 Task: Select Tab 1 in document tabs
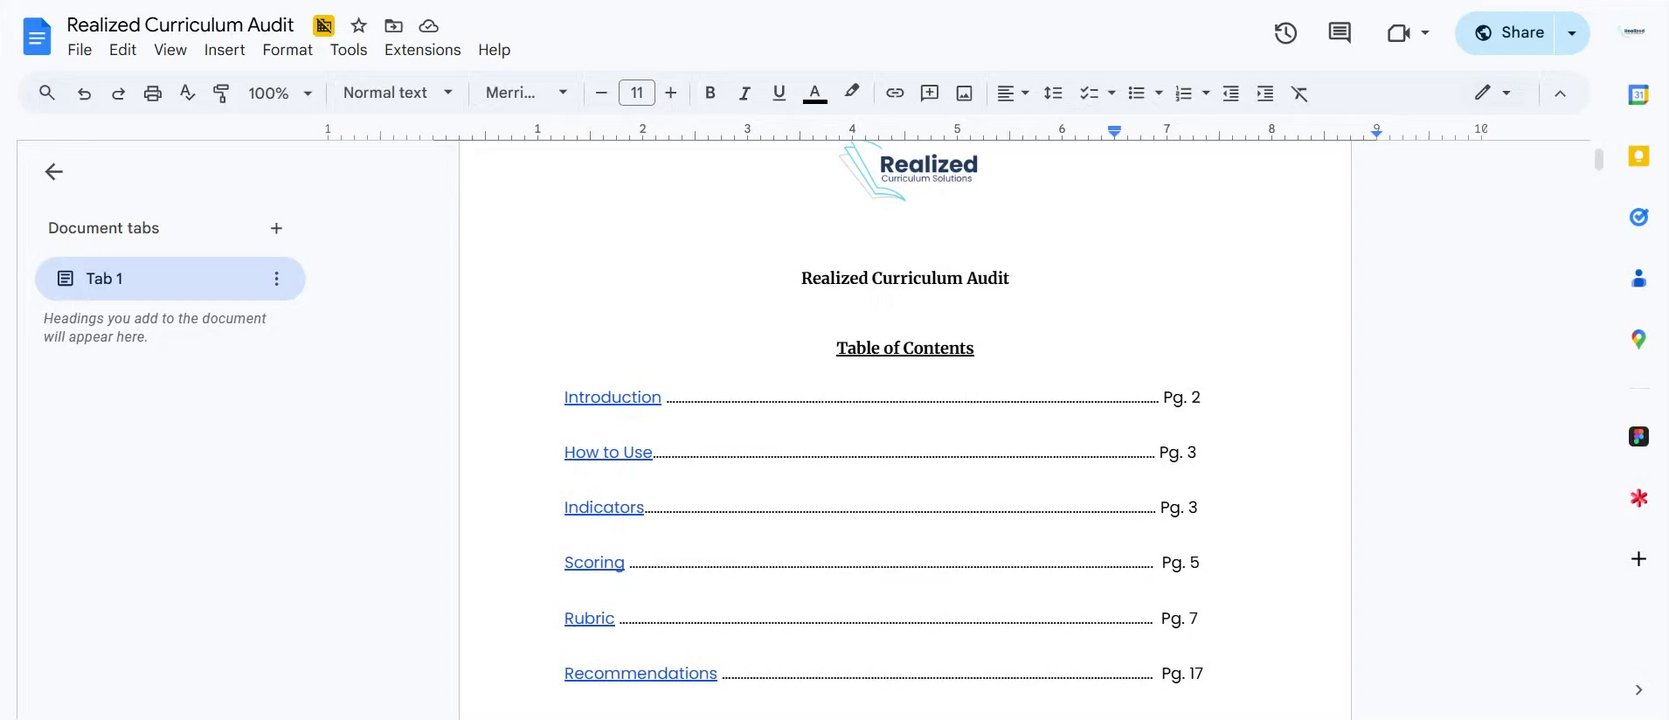coord(170,279)
